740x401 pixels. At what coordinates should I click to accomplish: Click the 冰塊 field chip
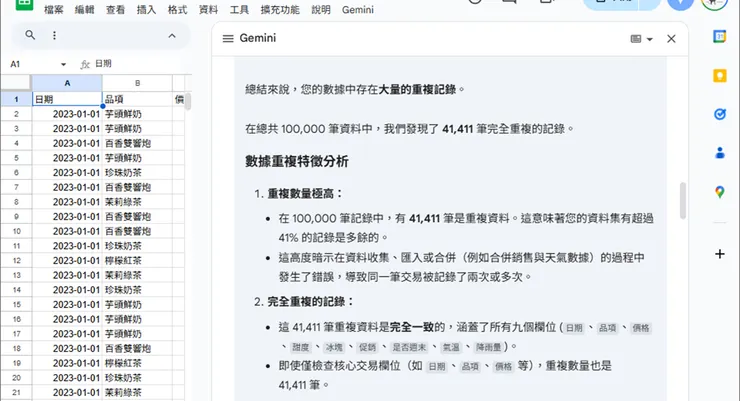click(x=334, y=347)
